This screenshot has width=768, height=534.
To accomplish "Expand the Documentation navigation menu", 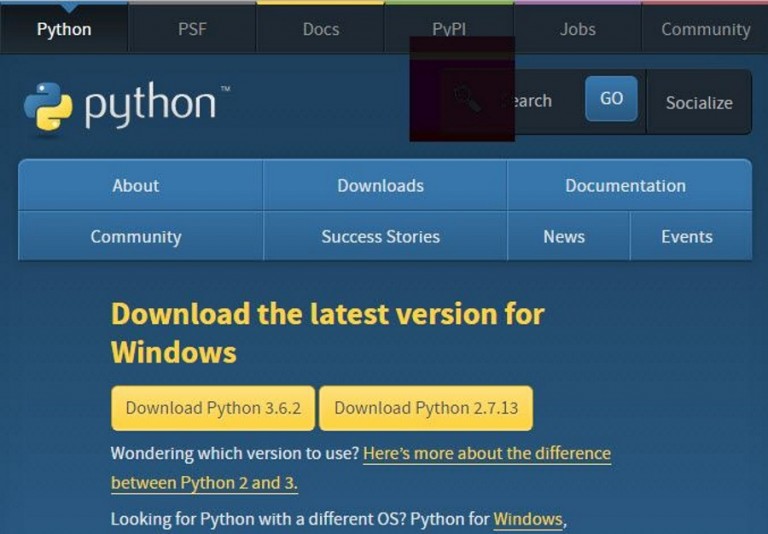I will [x=625, y=185].
